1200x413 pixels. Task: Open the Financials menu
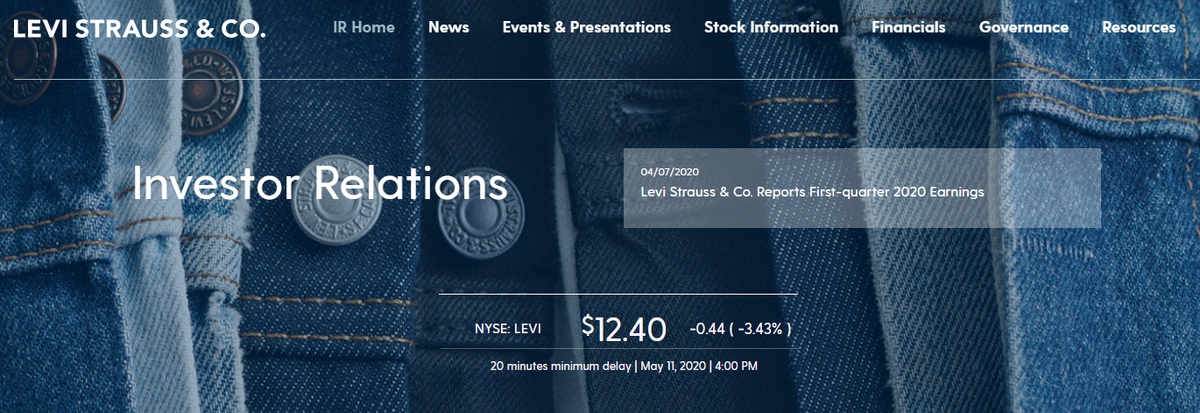point(909,27)
